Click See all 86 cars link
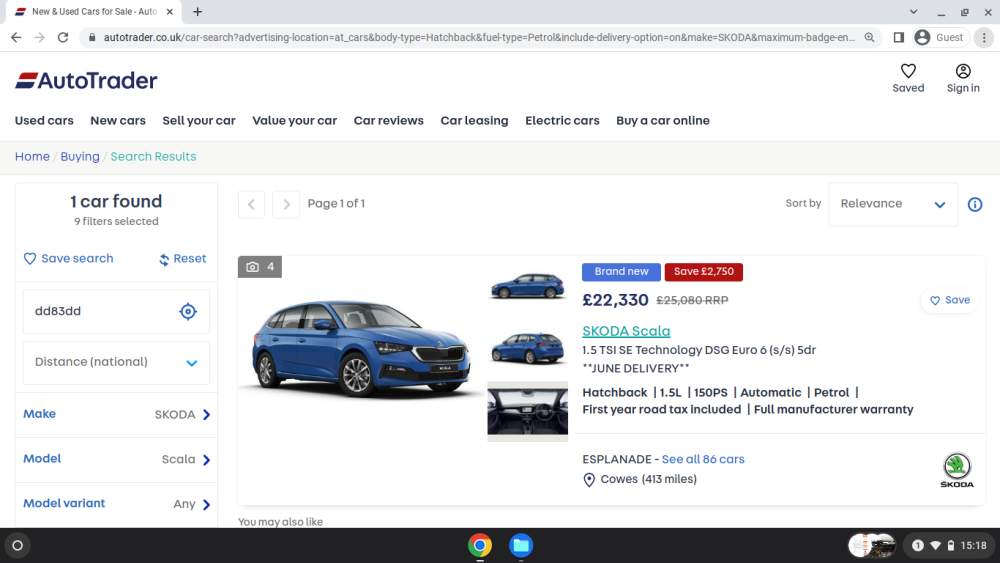The height and width of the screenshot is (563, 1000). [x=703, y=459]
